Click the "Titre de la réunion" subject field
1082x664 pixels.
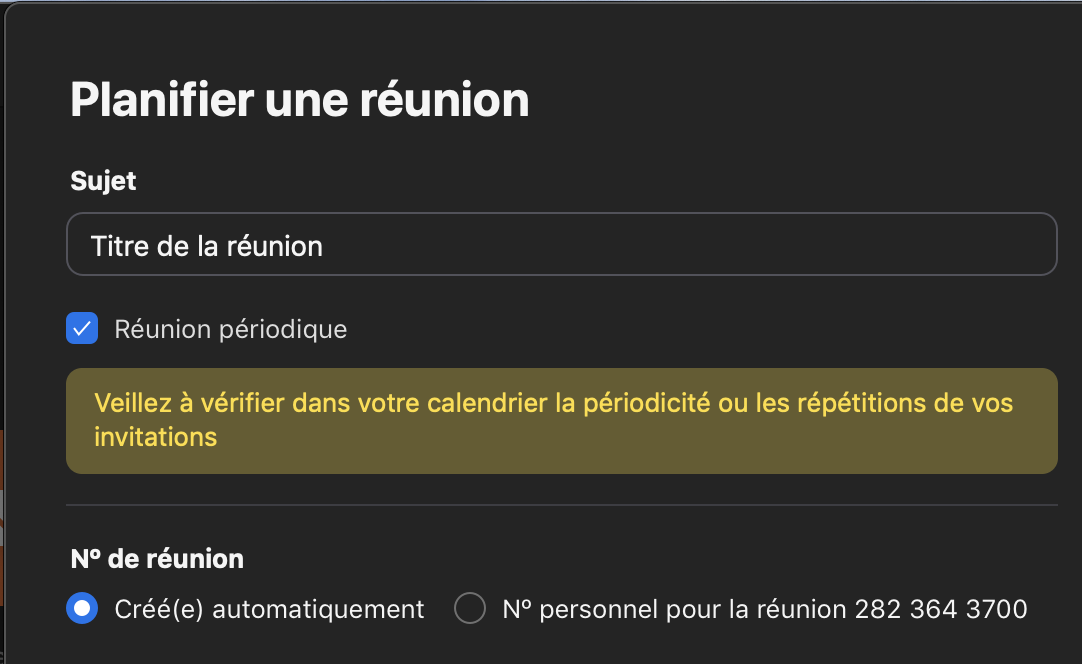point(400,245)
